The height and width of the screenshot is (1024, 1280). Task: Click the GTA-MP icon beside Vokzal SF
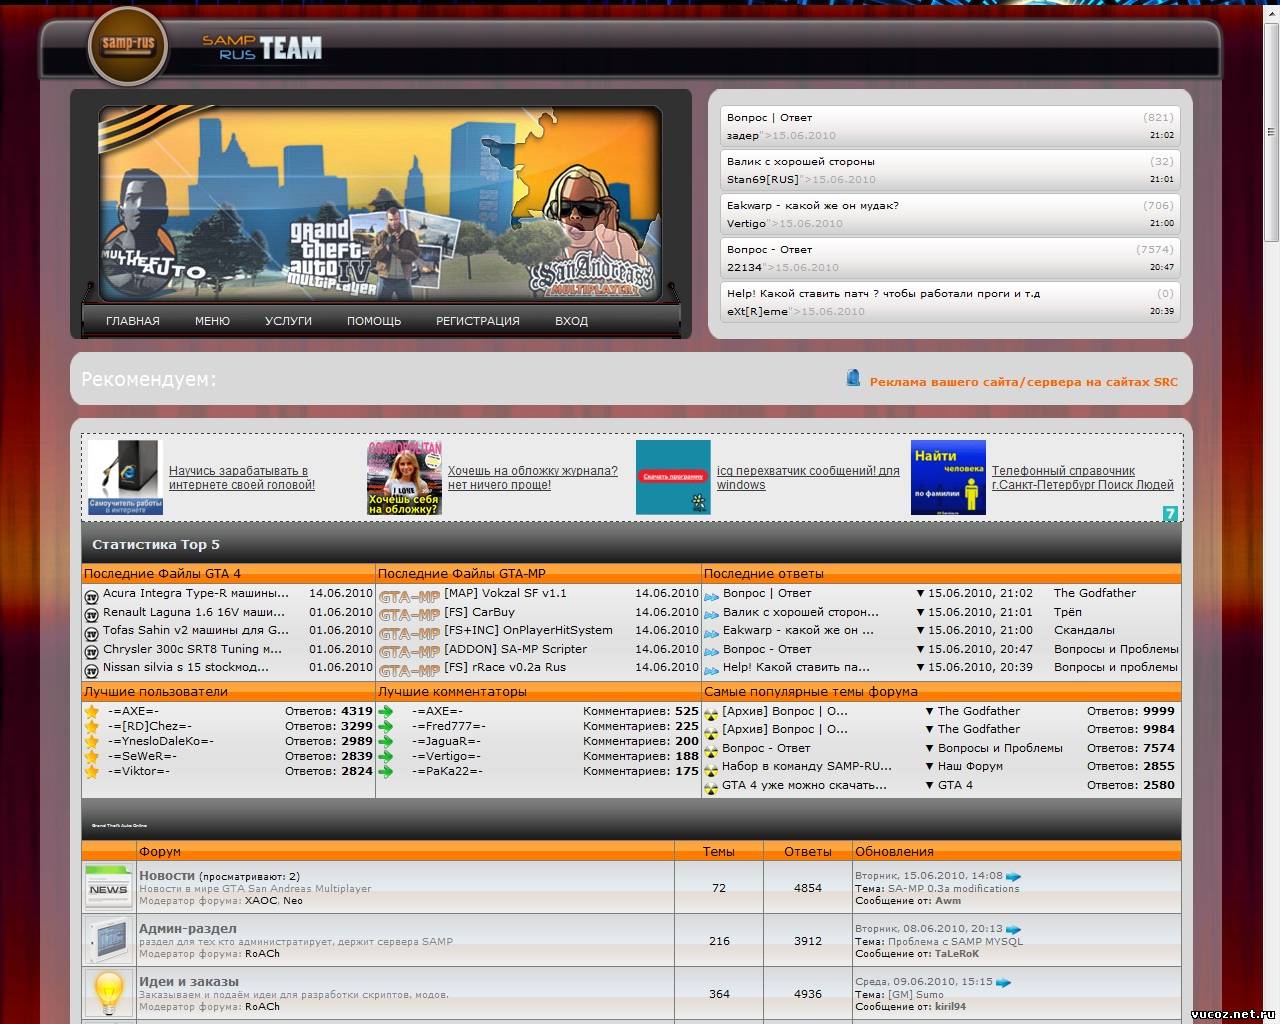(409, 596)
